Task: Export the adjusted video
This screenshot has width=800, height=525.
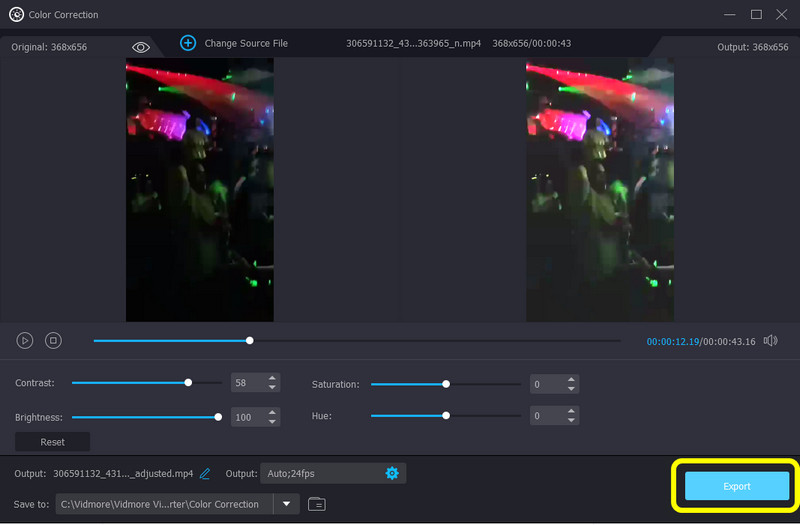Action: 737,486
